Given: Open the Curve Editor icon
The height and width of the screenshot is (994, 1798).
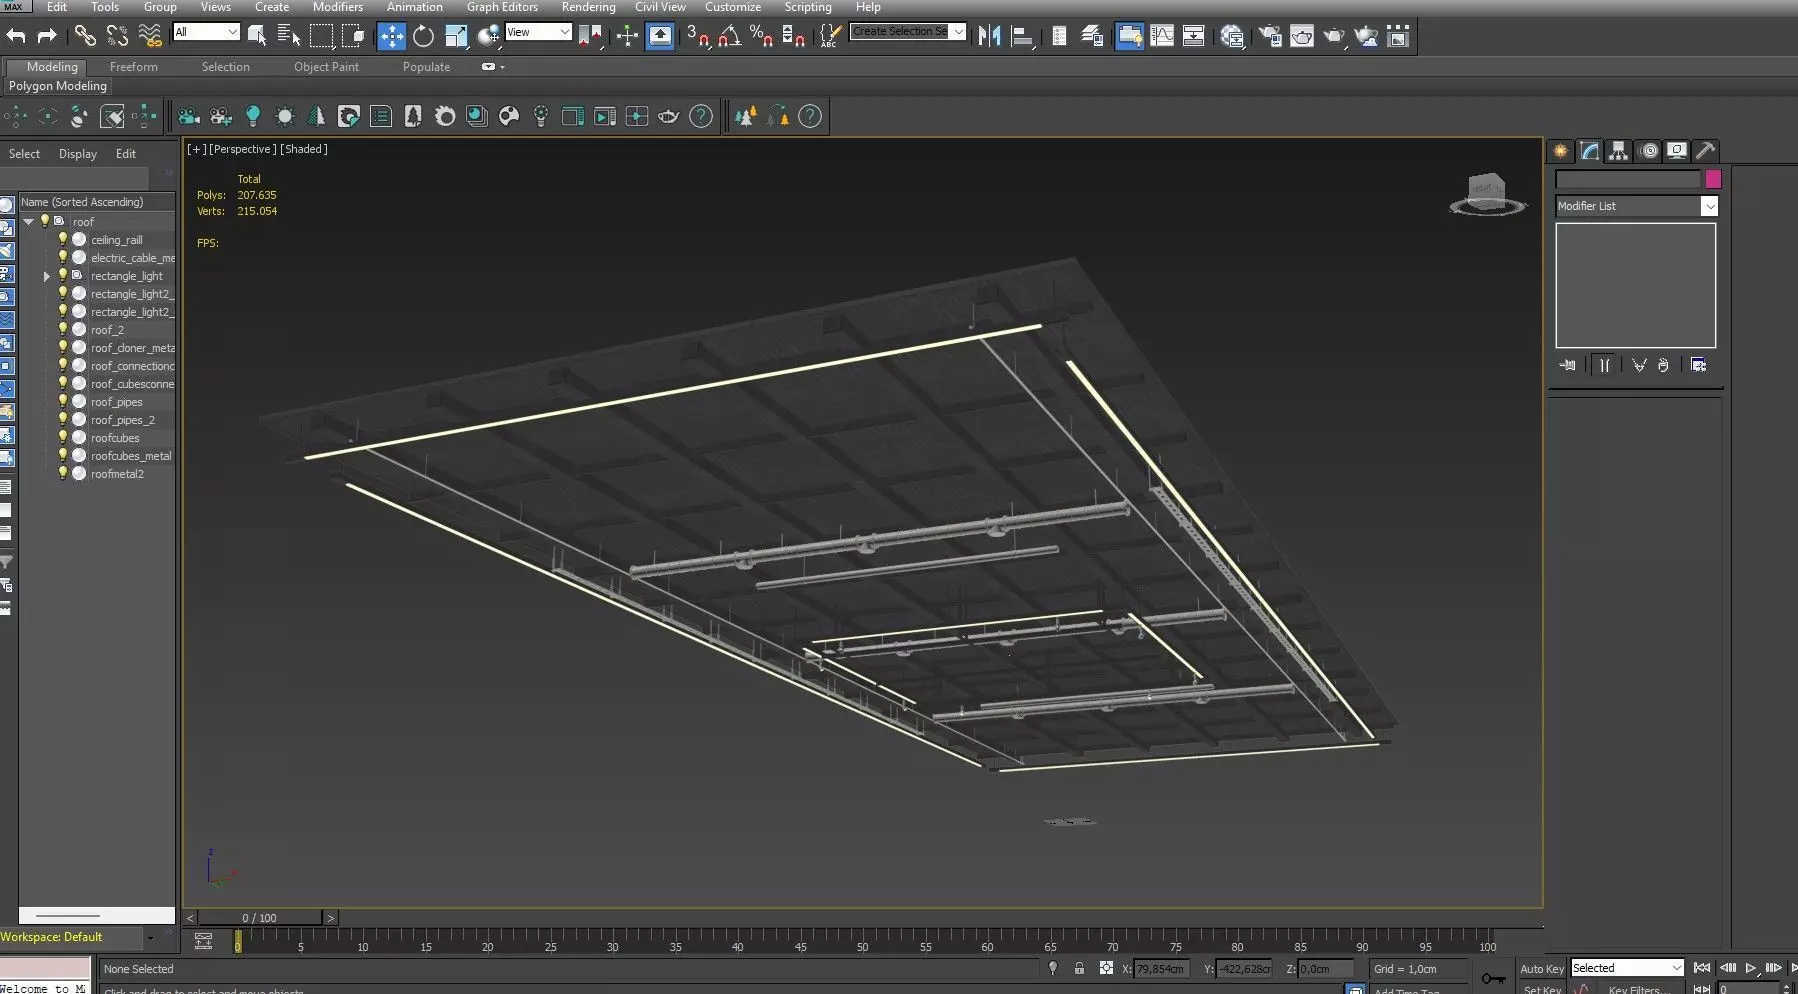Looking at the screenshot, I should tap(1162, 36).
